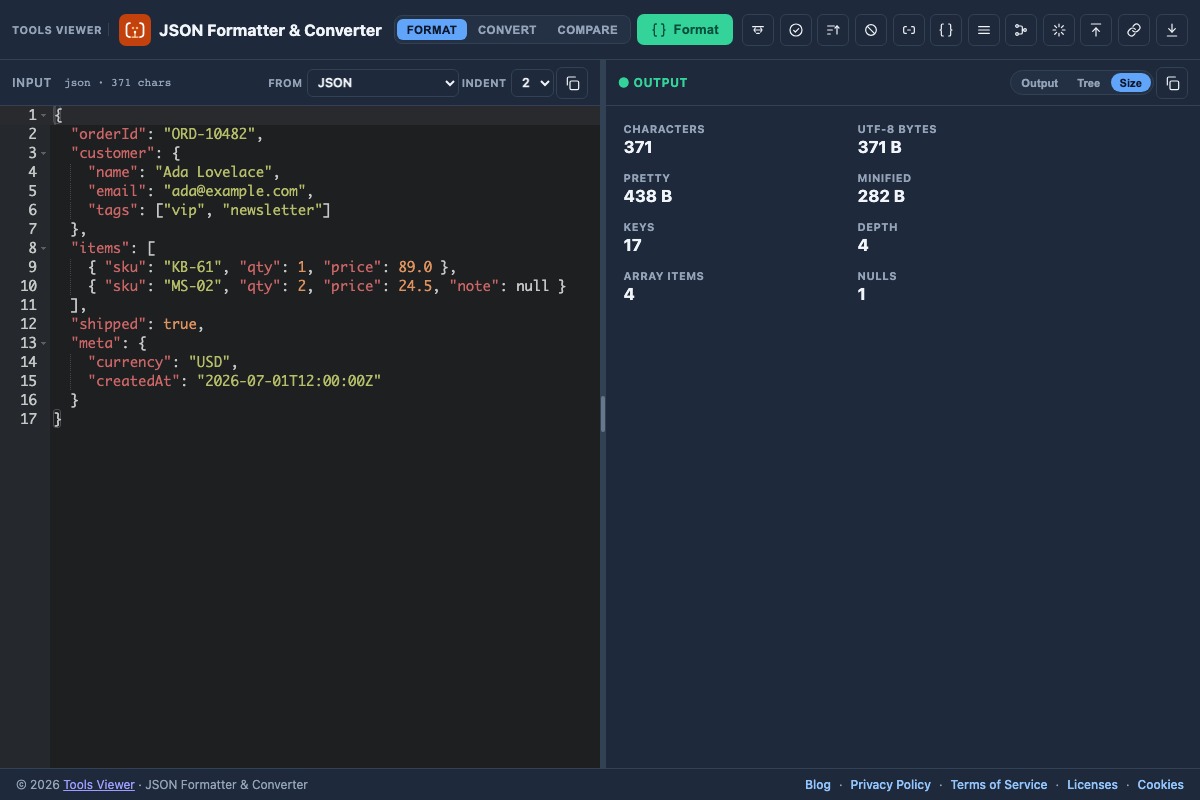This screenshot has height=800, width=1200.
Task: Click the DEPTH 4 stat value
Action: (863, 245)
